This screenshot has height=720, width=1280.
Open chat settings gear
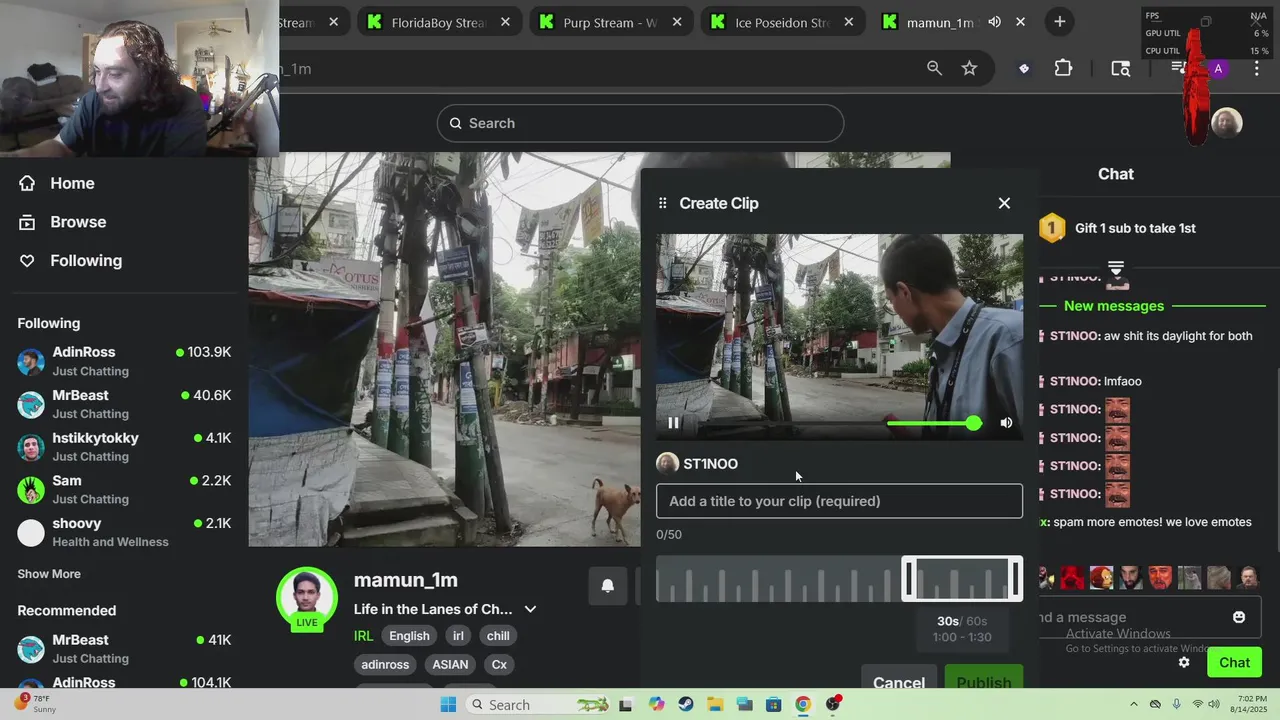(x=1184, y=662)
